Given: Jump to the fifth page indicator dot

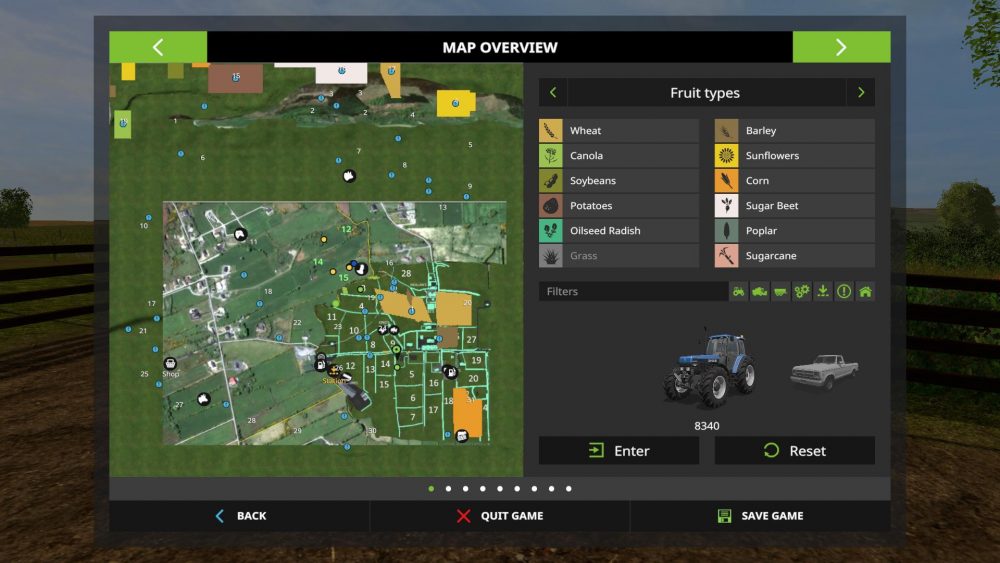Looking at the screenshot, I should [x=500, y=489].
